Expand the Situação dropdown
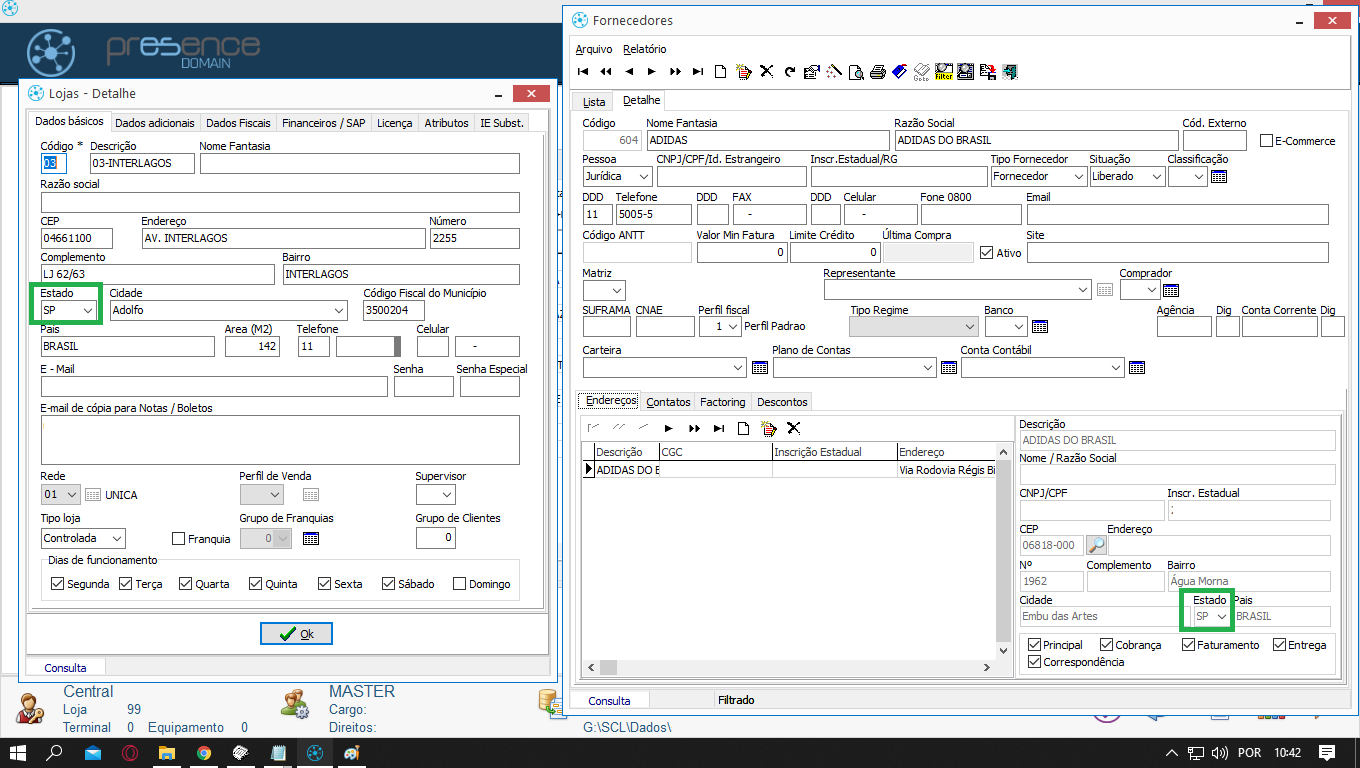Image resolution: width=1360 pixels, height=768 pixels. coord(1156,177)
